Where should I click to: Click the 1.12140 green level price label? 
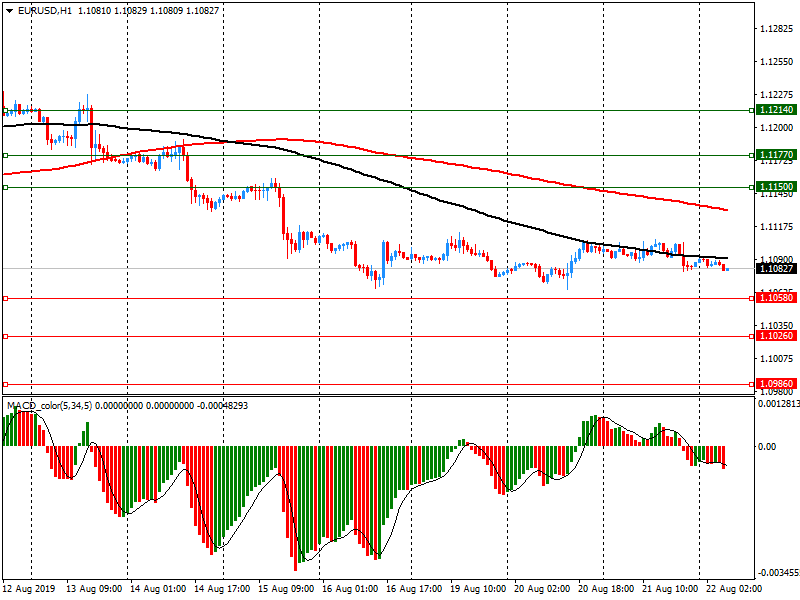[777, 110]
